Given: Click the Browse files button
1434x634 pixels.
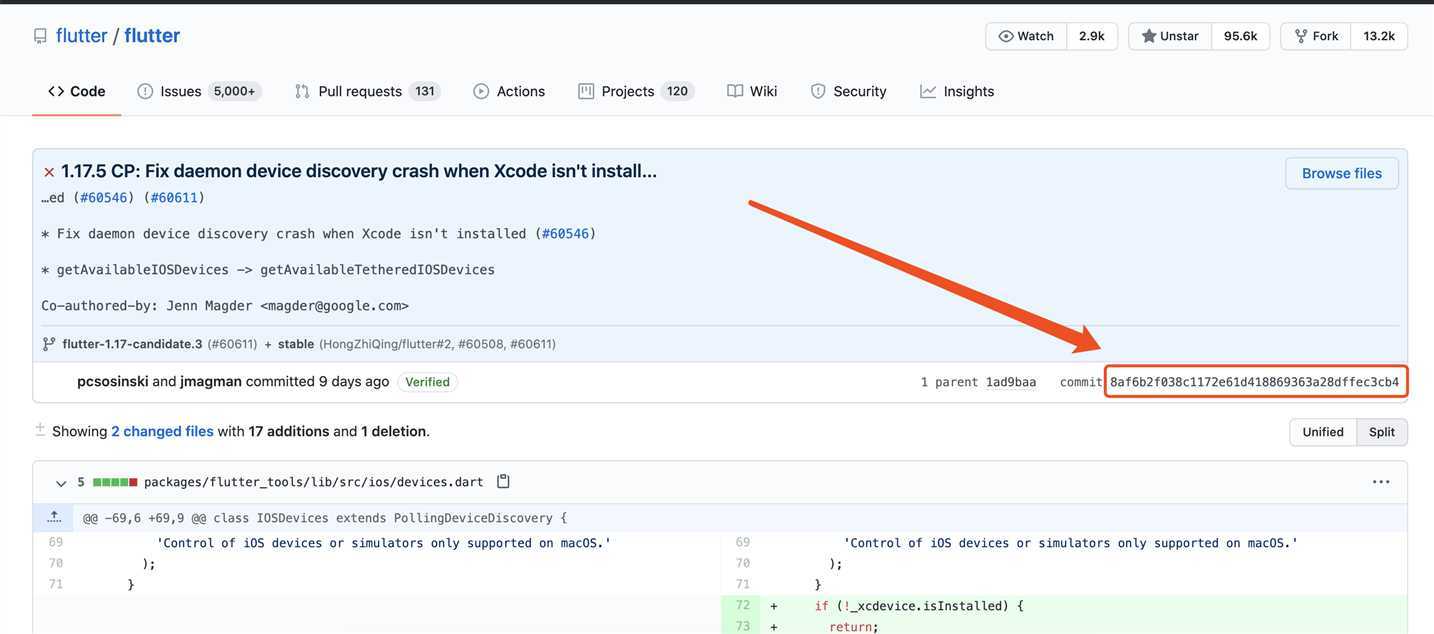Looking at the screenshot, I should click(1342, 173).
